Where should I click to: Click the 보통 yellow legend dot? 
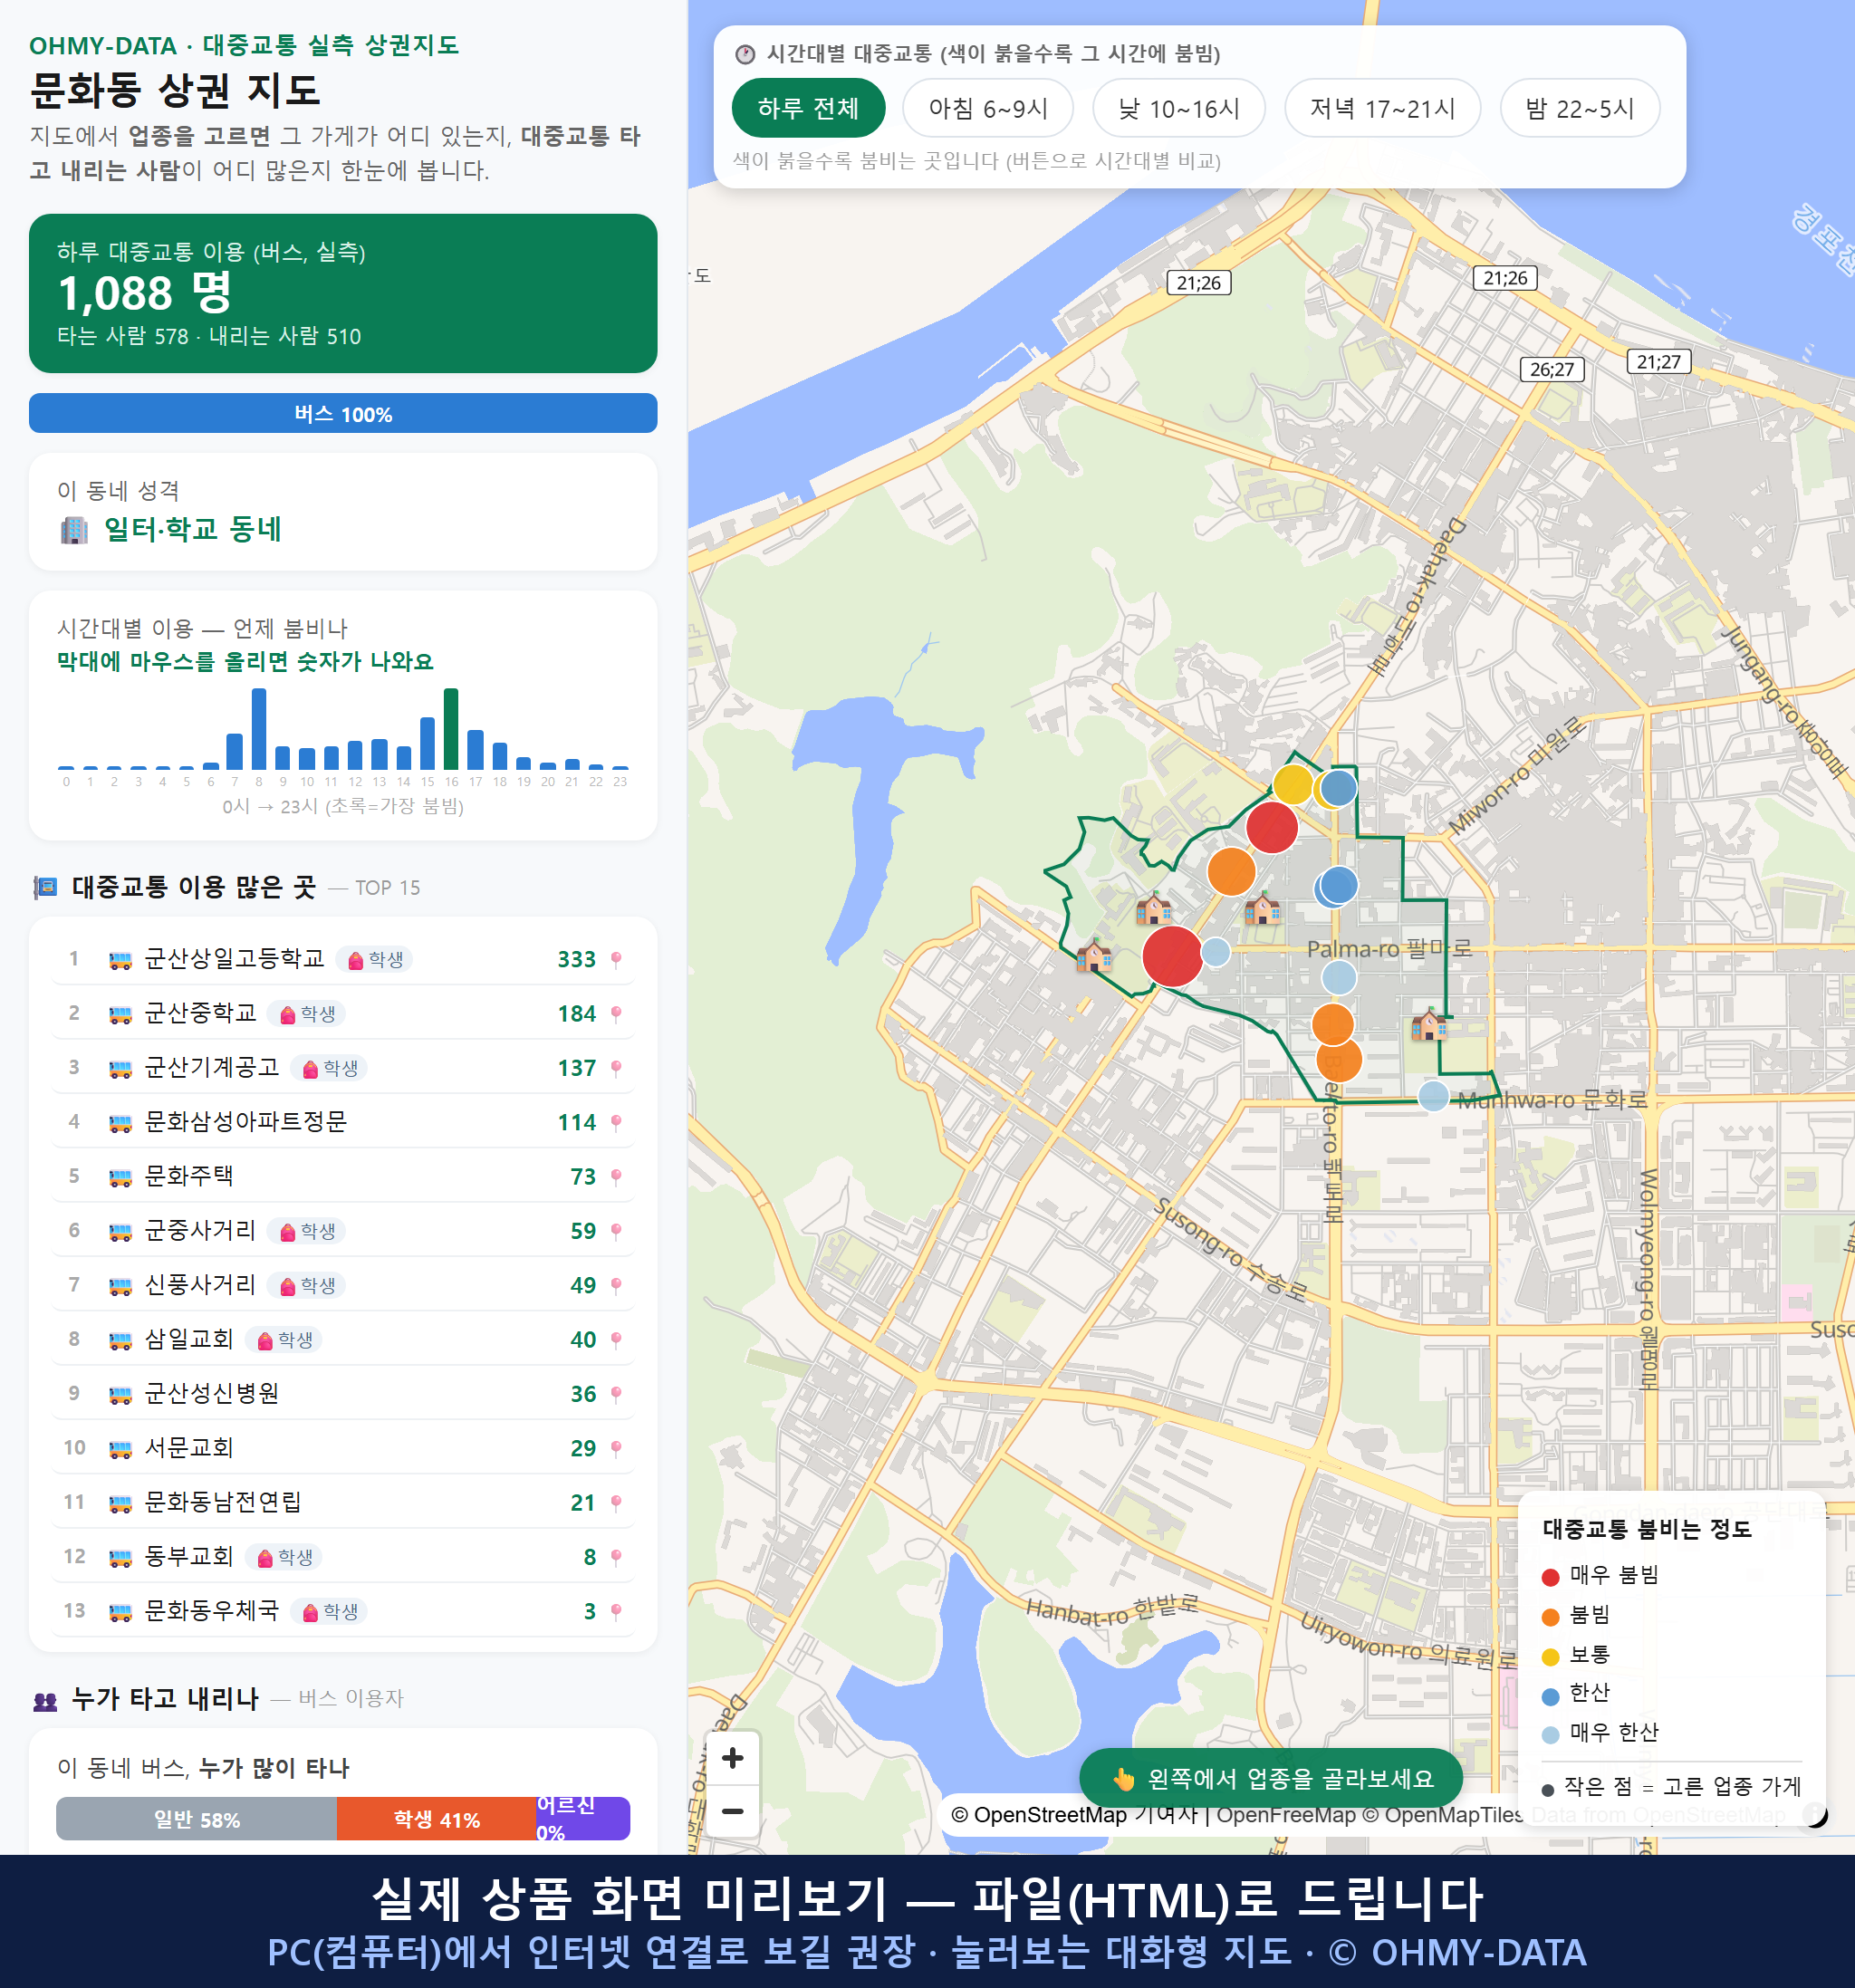[x=1550, y=1657]
